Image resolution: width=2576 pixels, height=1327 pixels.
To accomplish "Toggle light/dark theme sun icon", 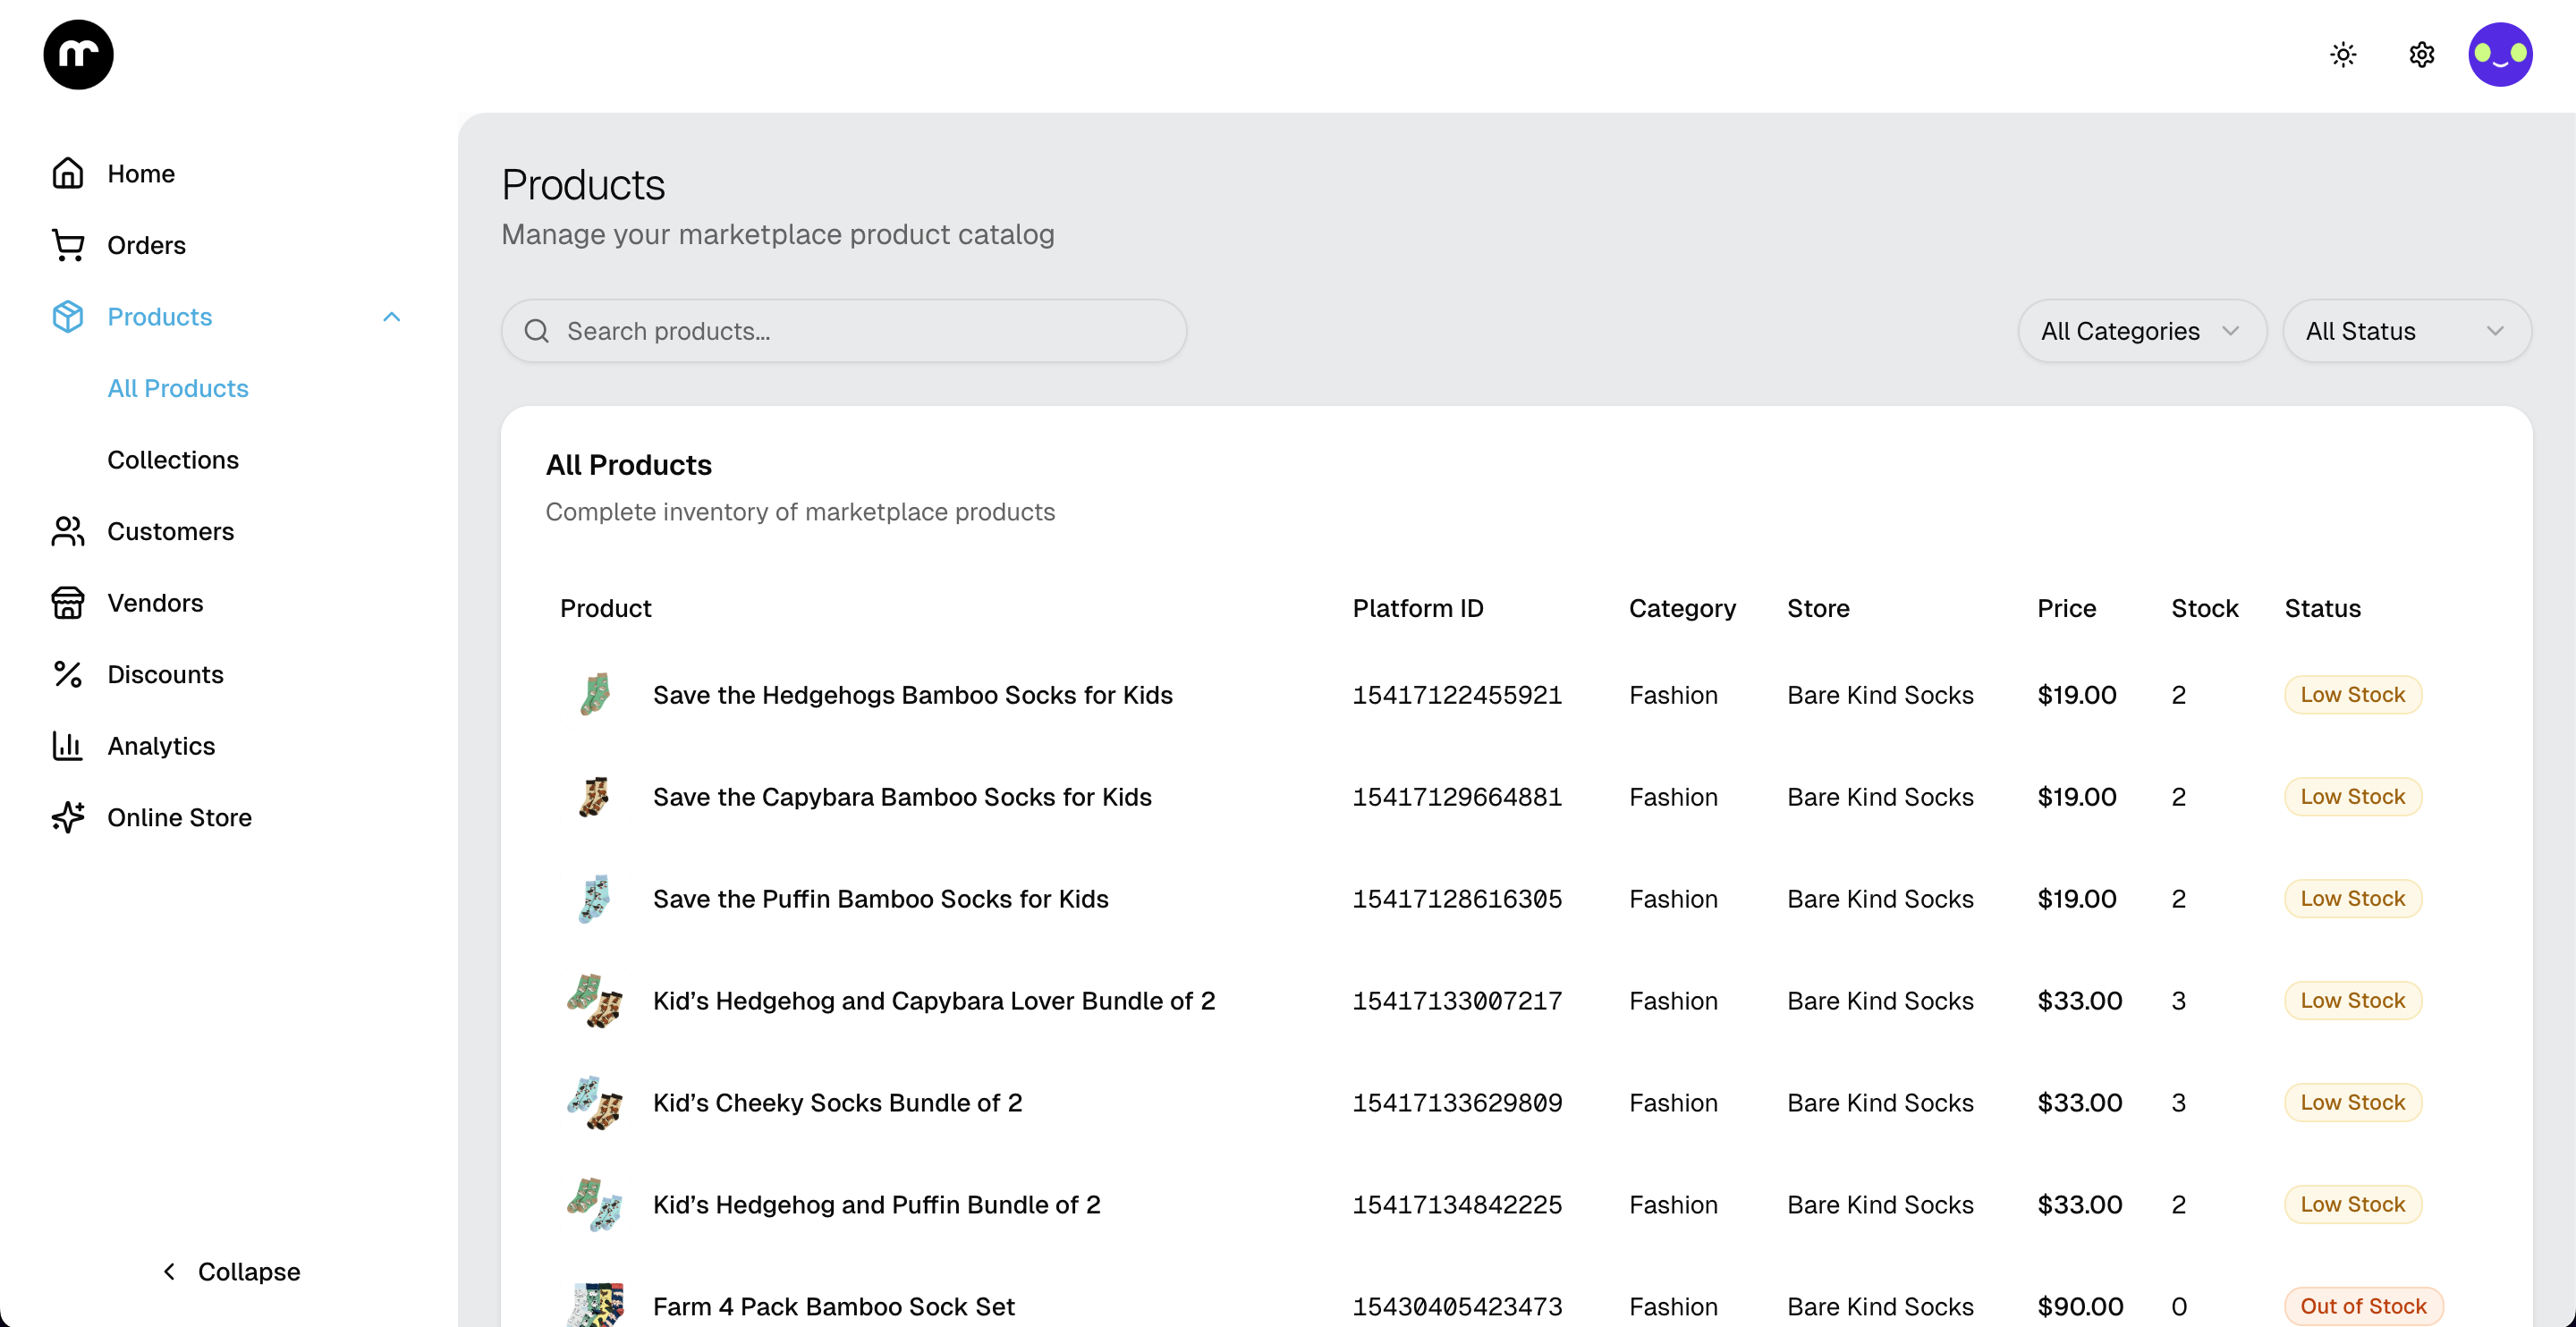I will pyautogui.click(x=2343, y=54).
